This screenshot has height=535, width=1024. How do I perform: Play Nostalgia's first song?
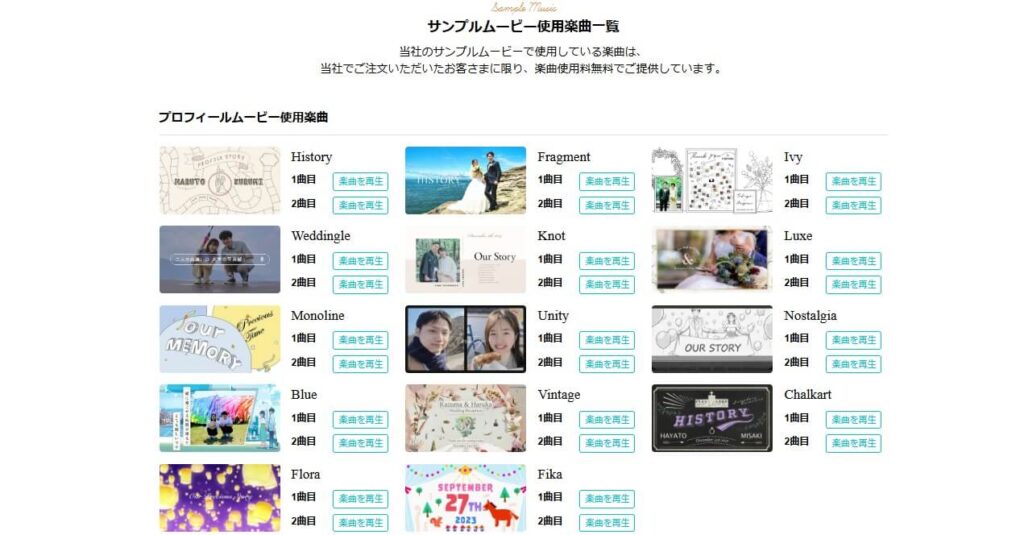pyautogui.click(x=854, y=340)
